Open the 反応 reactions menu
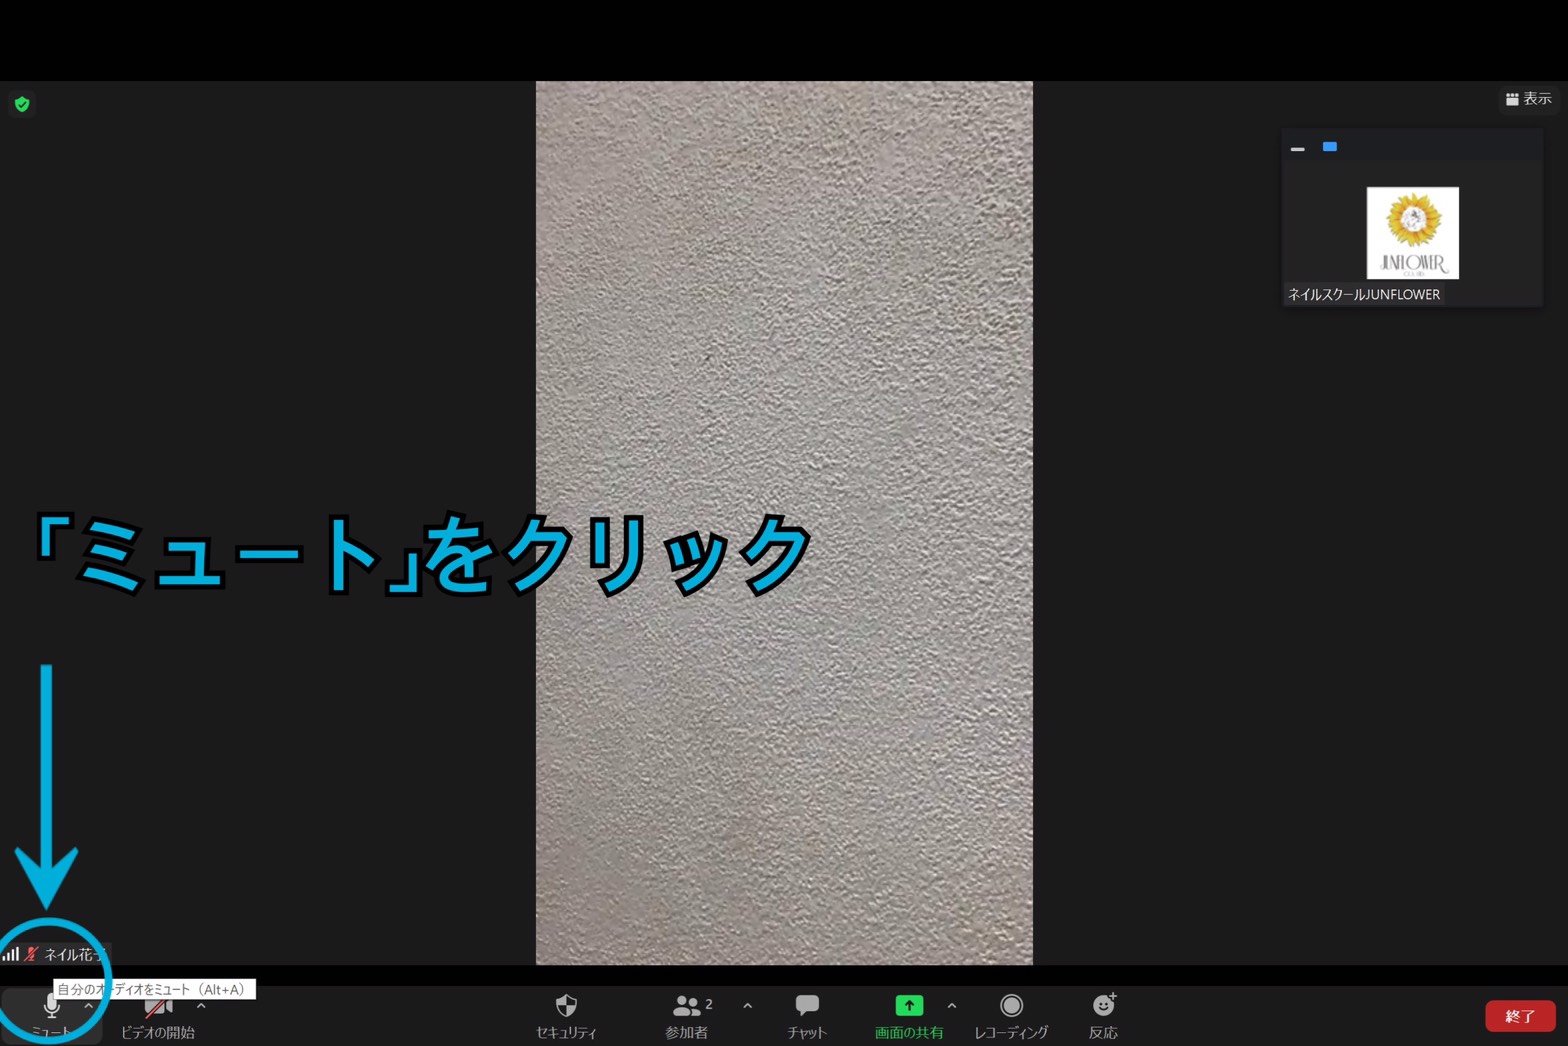Viewport: 1568px width, 1046px height. point(1104,1016)
